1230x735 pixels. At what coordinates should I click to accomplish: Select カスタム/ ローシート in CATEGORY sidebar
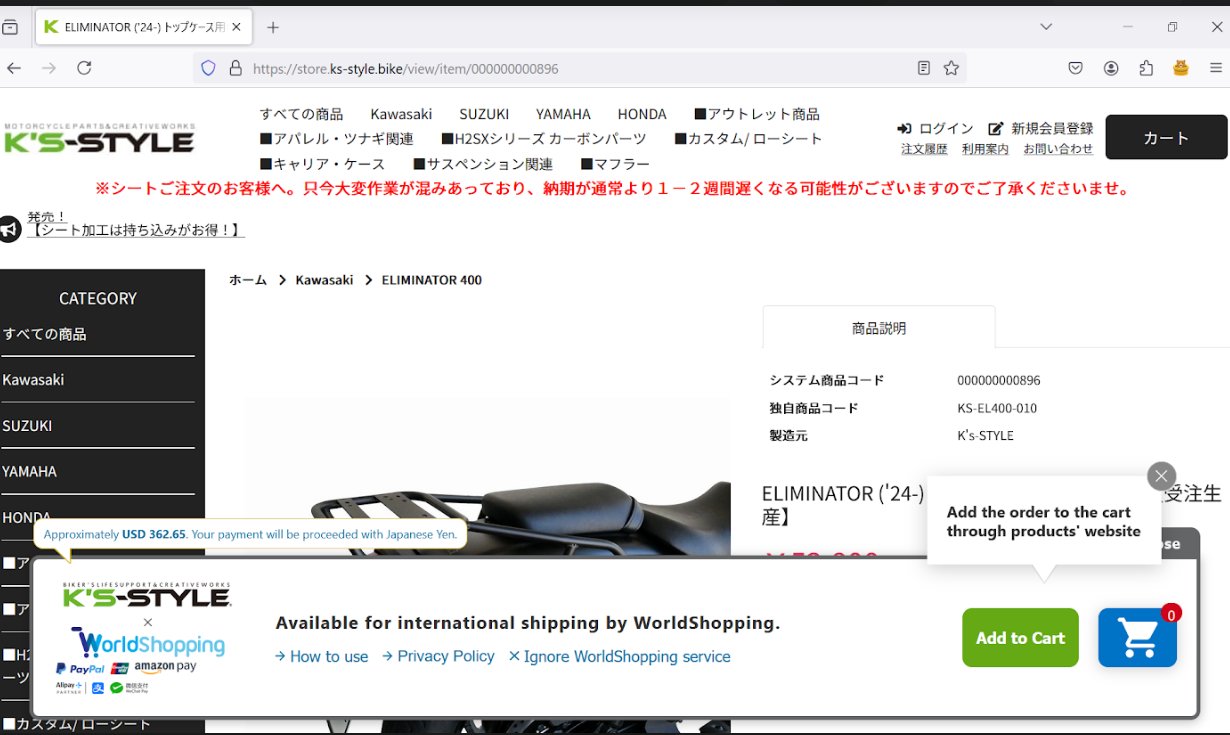[x=77, y=724]
